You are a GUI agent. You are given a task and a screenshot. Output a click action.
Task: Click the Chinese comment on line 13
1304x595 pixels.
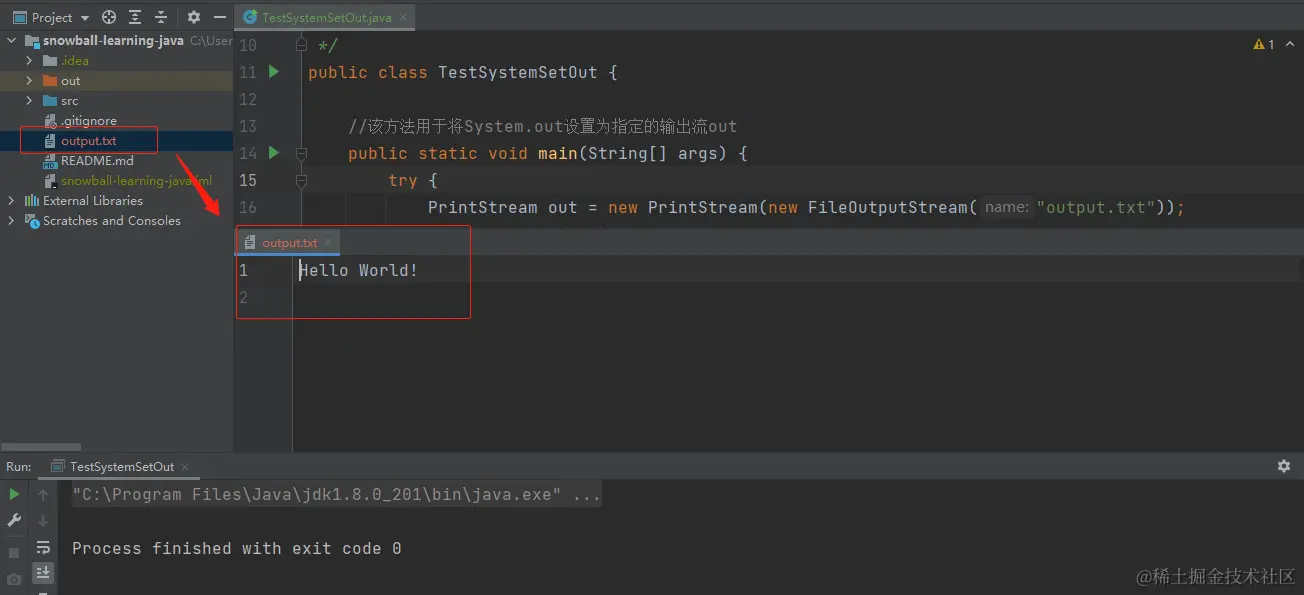(x=542, y=126)
